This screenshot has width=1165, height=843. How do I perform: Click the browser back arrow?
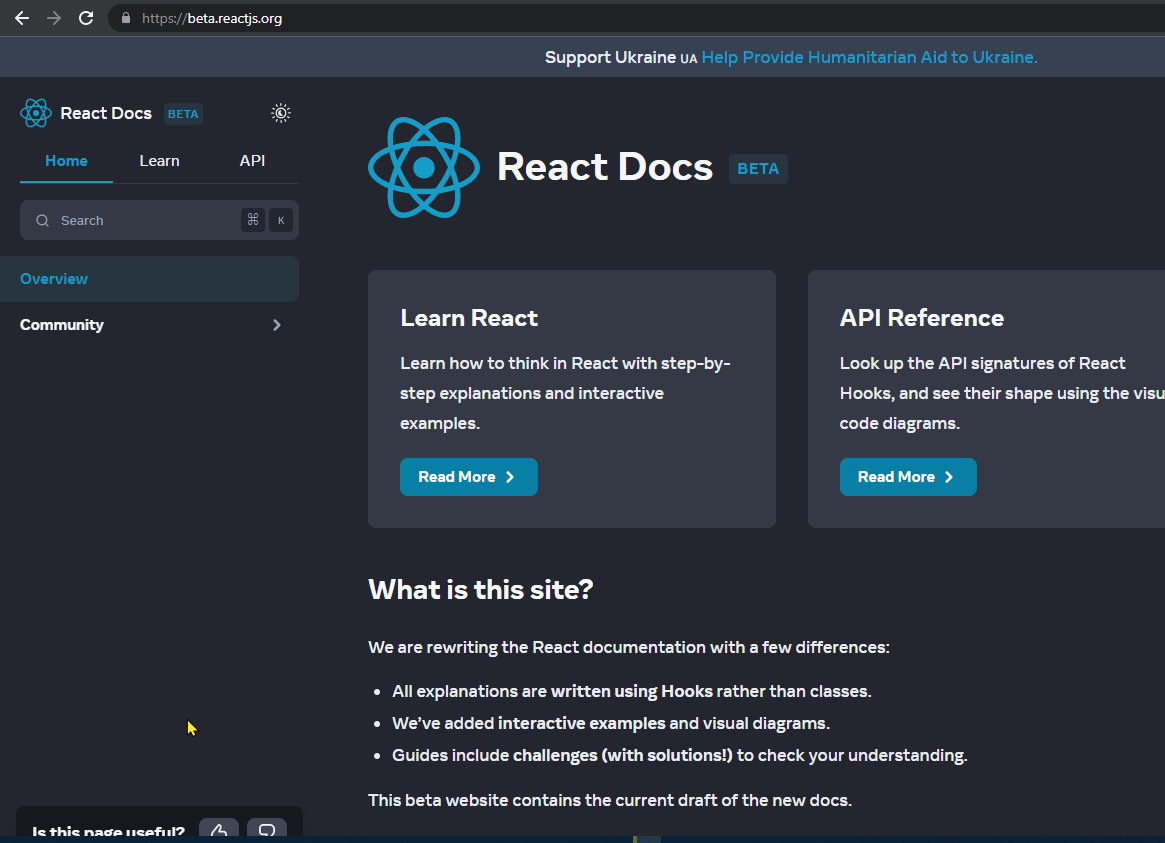click(x=21, y=17)
